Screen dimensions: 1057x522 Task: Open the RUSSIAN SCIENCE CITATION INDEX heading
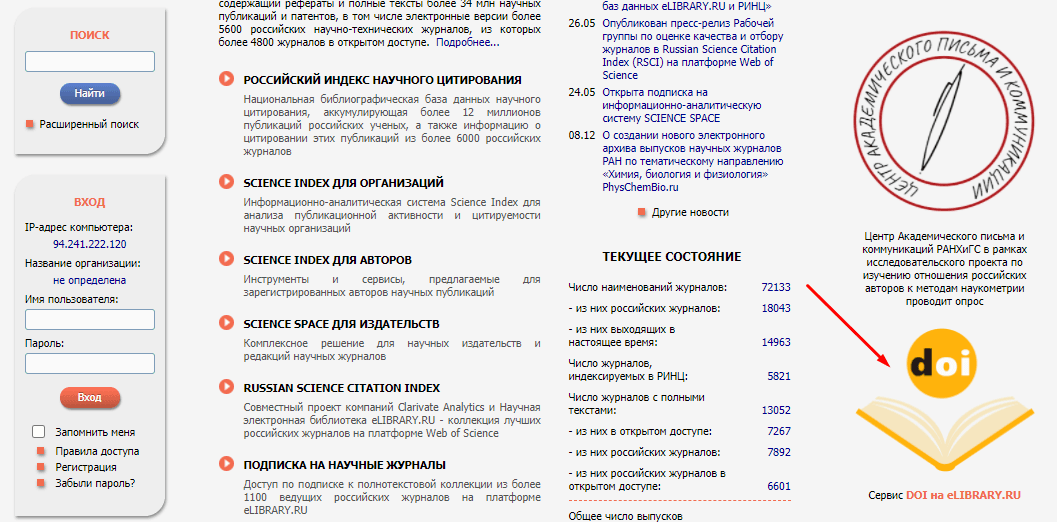(x=342, y=388)
